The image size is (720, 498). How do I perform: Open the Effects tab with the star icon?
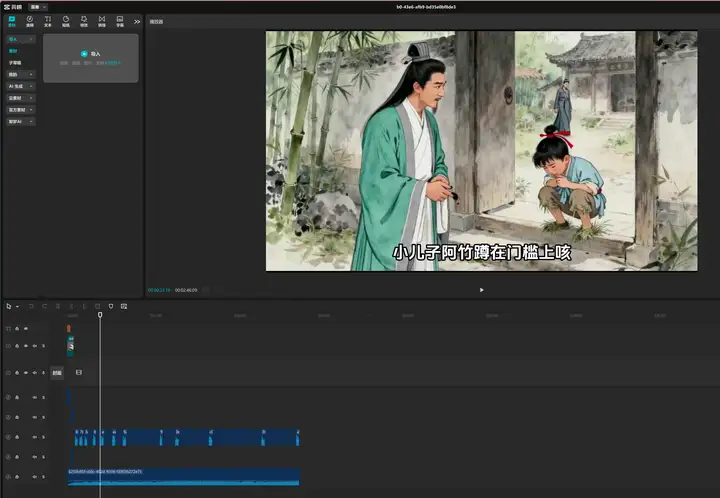(x=84, y=21)
